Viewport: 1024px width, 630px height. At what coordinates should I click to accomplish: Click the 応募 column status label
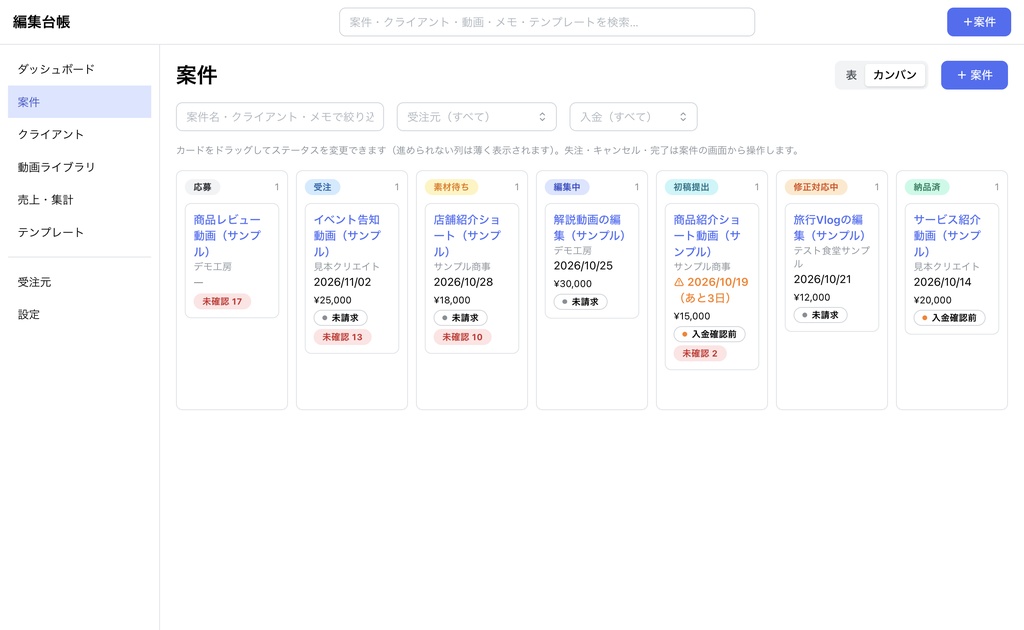[x=202, y=187]
